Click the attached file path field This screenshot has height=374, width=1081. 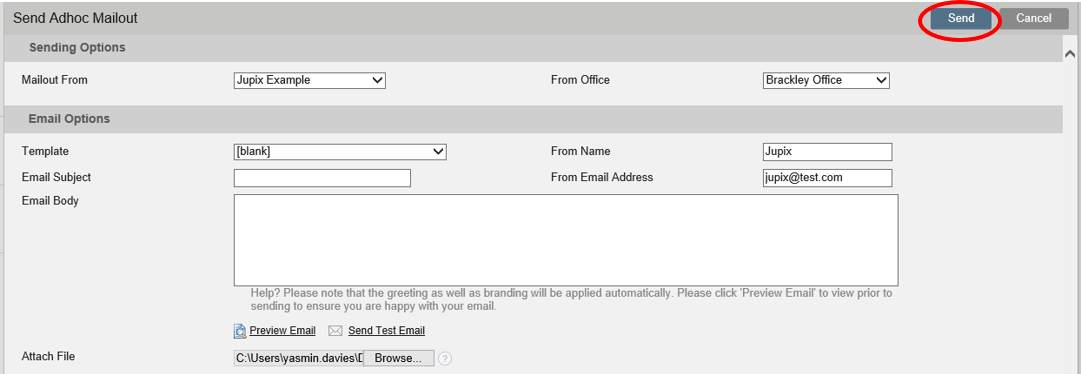click(x=299, y=358)
